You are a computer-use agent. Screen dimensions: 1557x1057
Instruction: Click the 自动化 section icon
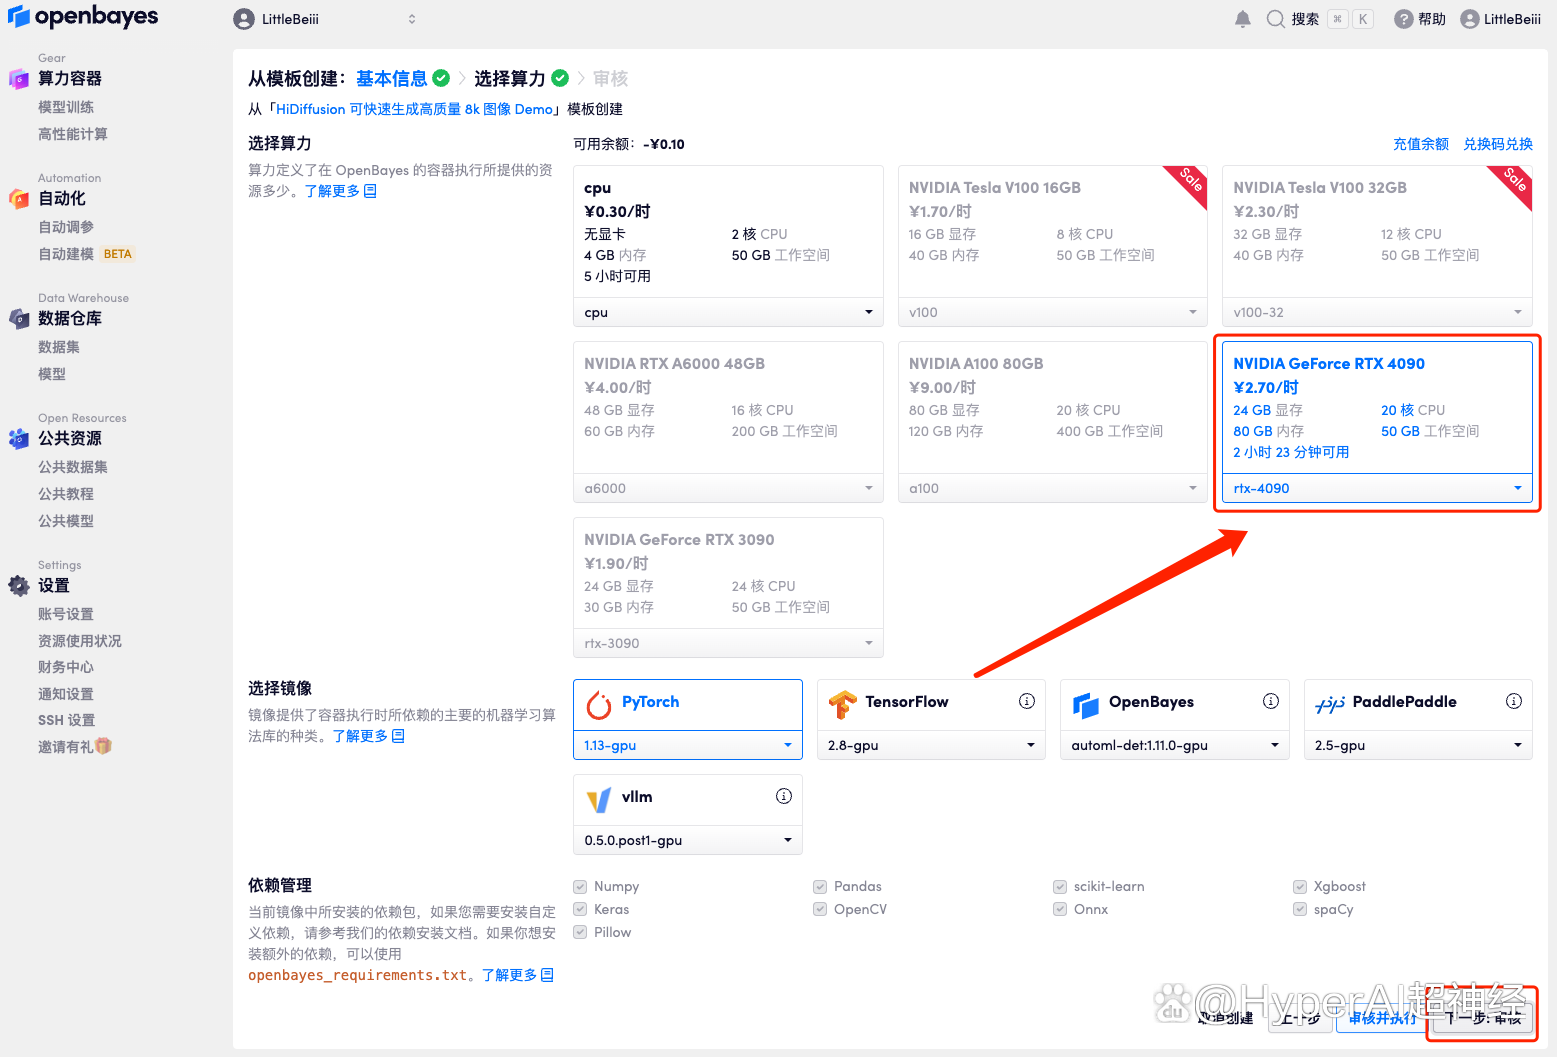[19, 198]
